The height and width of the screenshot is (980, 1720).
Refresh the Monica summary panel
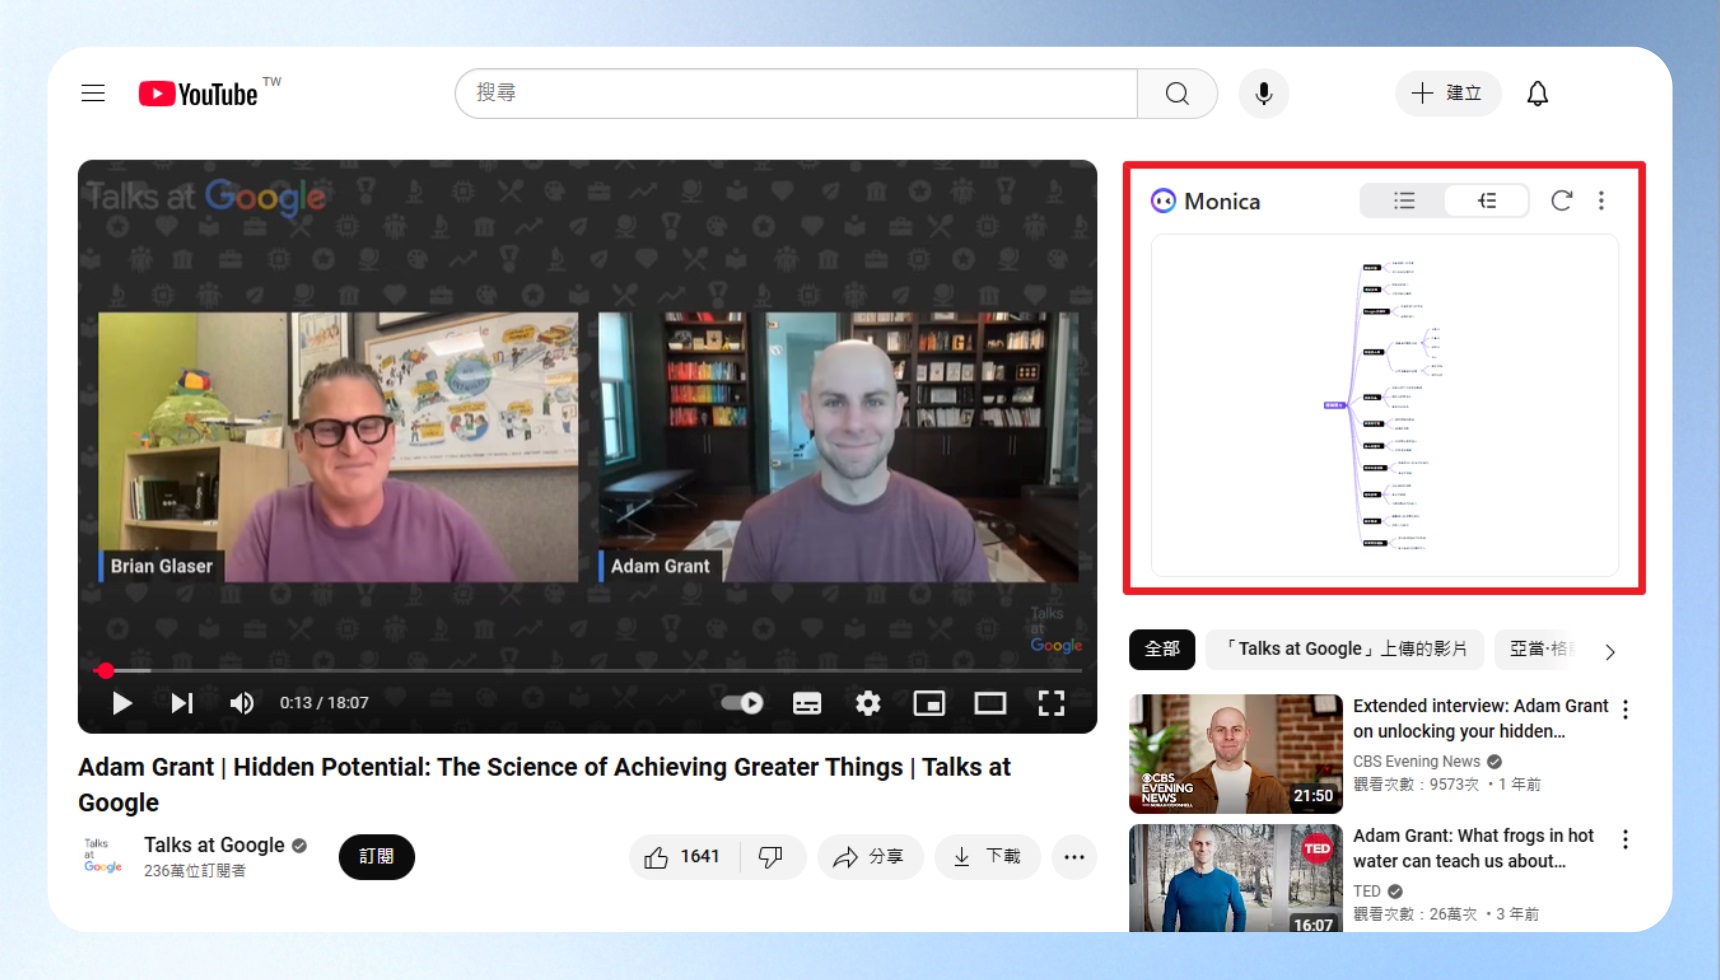tap(1561, 201)
